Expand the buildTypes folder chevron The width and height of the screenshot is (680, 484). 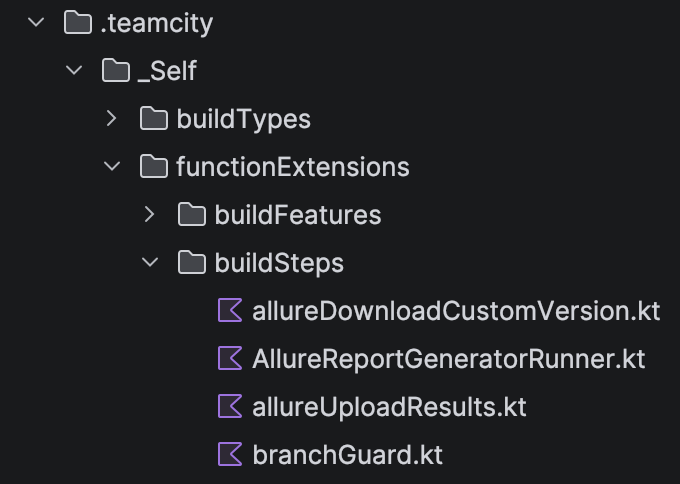(112, 118)
